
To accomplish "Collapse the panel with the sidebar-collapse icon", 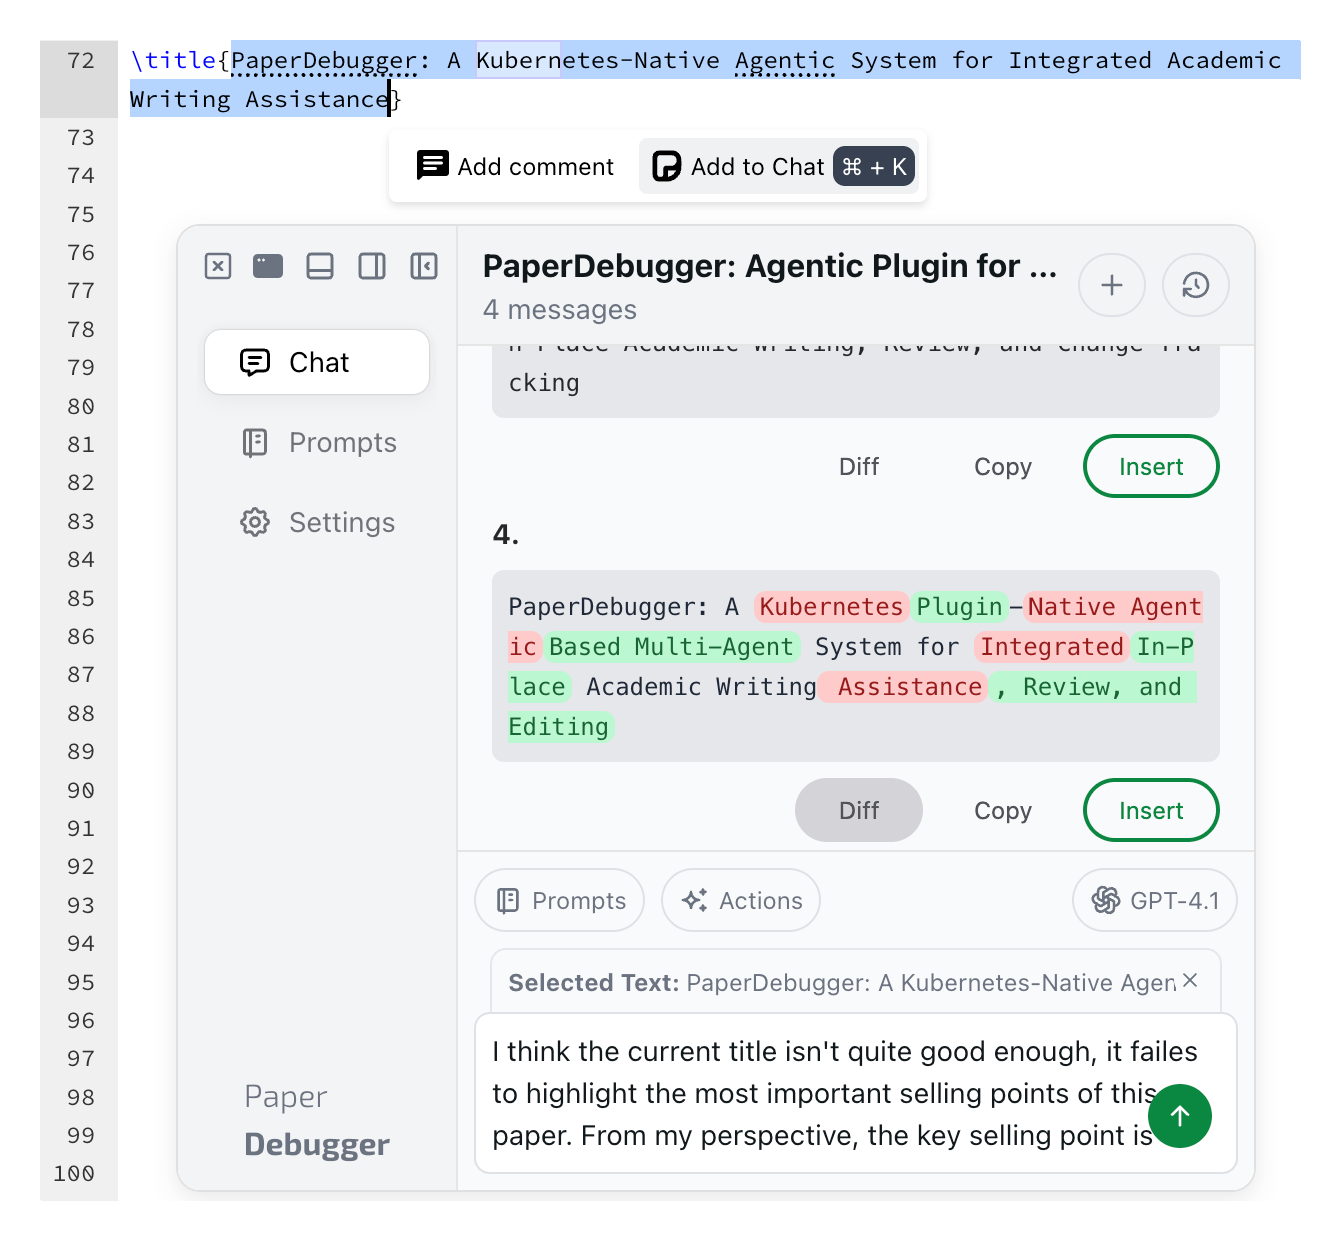I will 424,266.
